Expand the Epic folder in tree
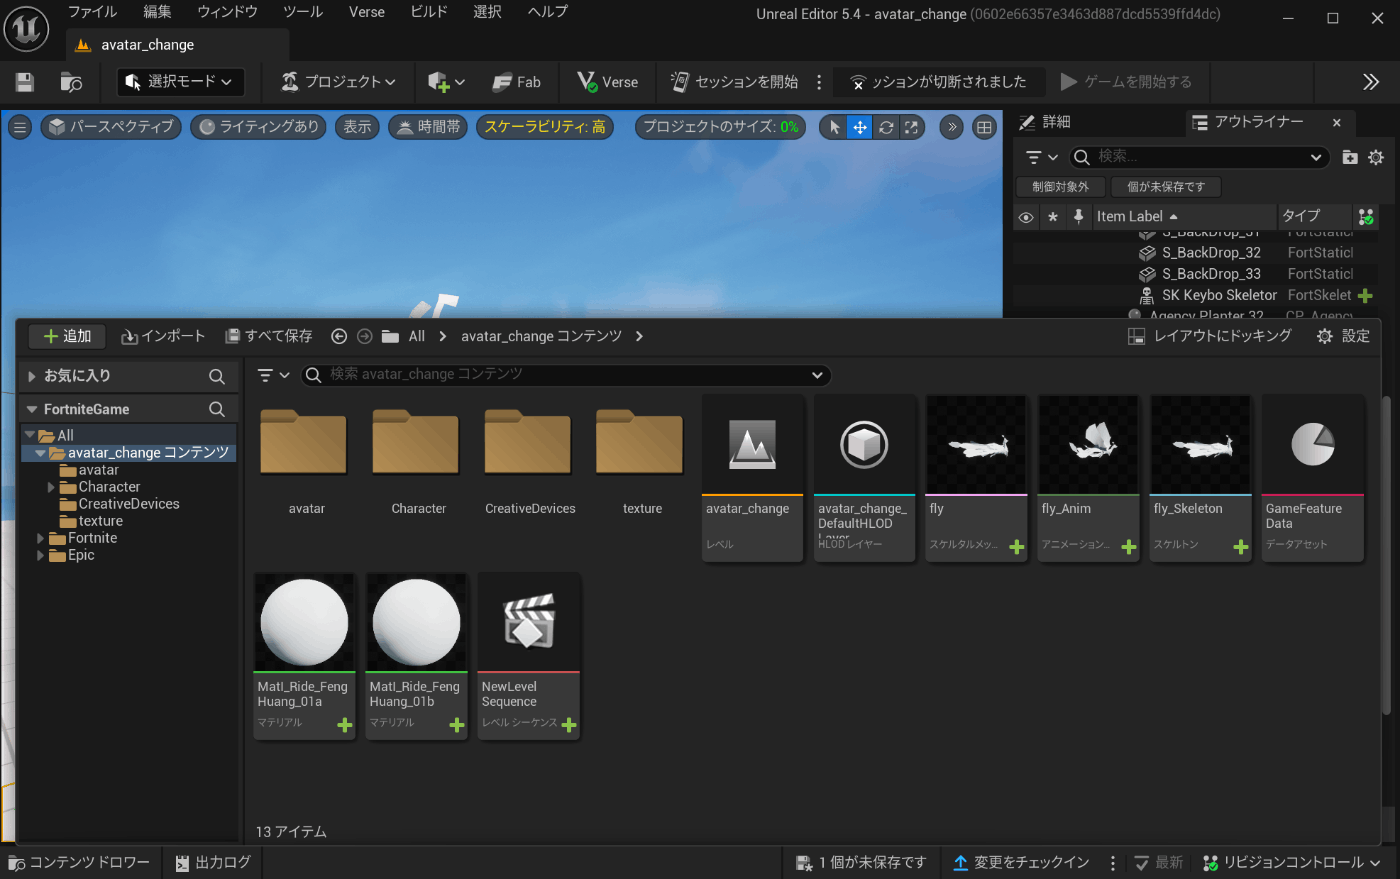 click(x=41, y=555)
